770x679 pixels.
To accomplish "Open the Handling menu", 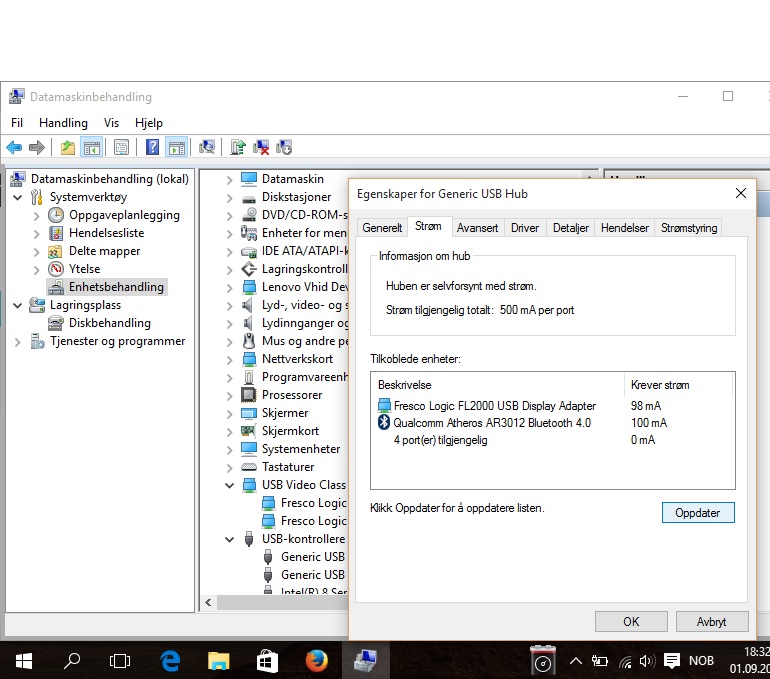I will click(x=63, y=123).
